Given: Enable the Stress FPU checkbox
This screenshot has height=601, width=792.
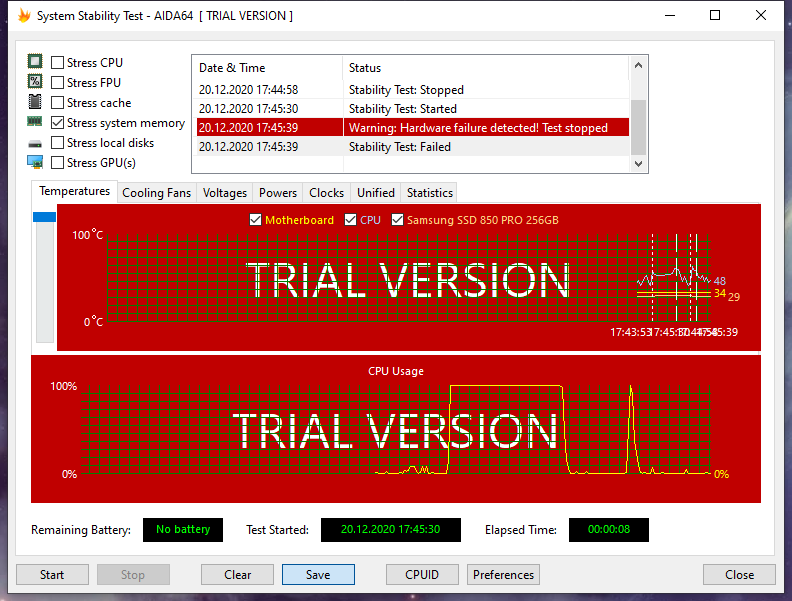Looking at the screenshot, I should (x=58, y=82).
